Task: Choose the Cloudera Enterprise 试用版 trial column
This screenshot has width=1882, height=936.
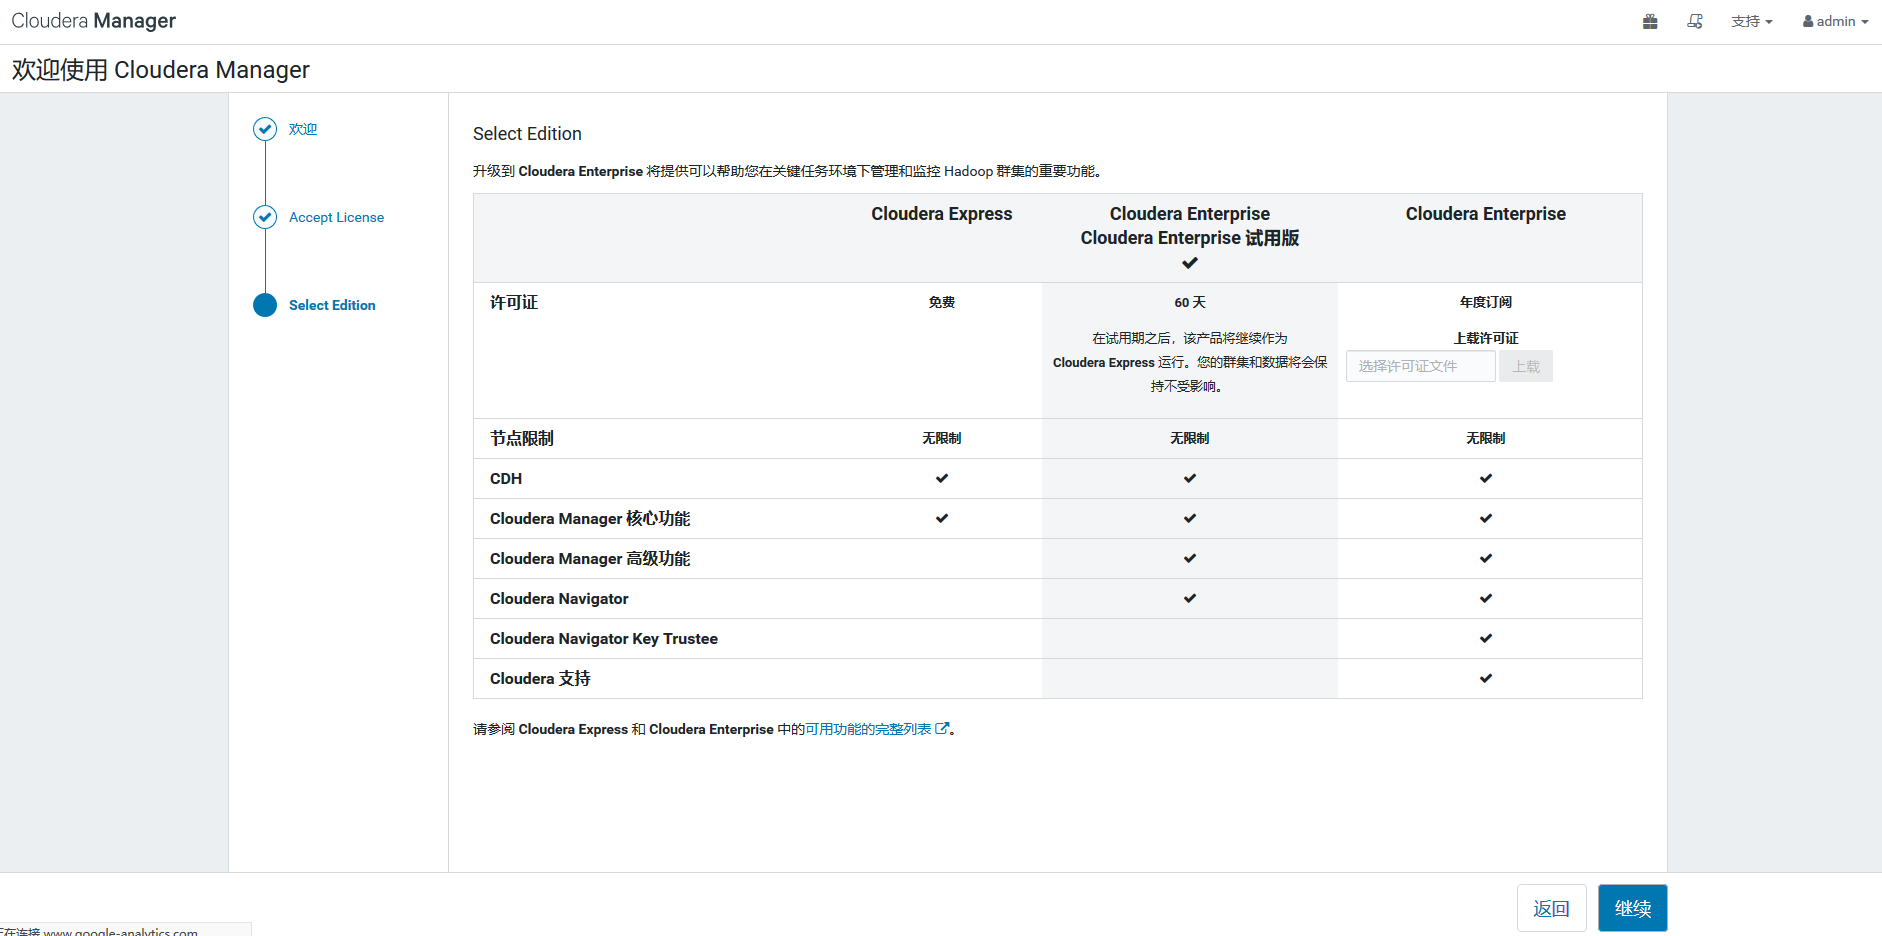Action: (x=1190, y=238)
